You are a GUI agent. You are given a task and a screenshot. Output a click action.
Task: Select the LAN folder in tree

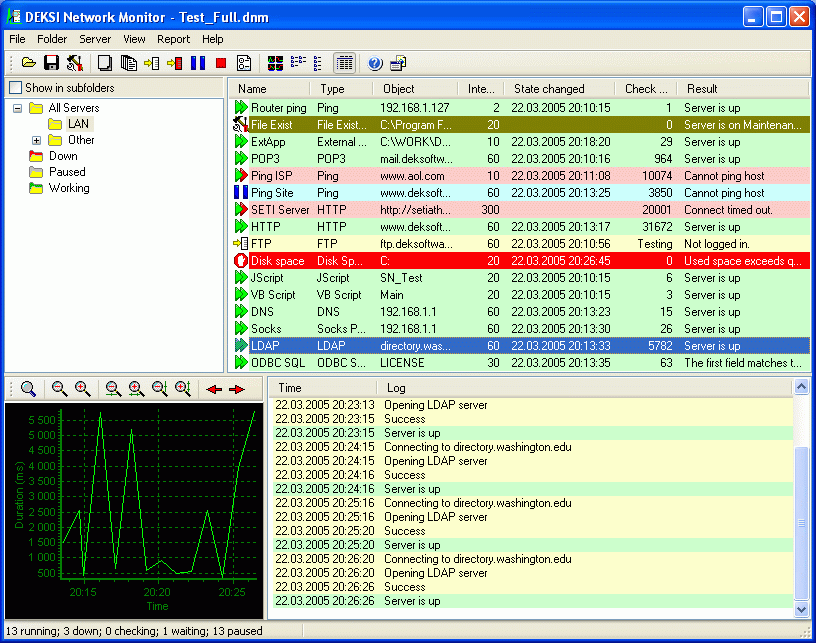(78, 124)
